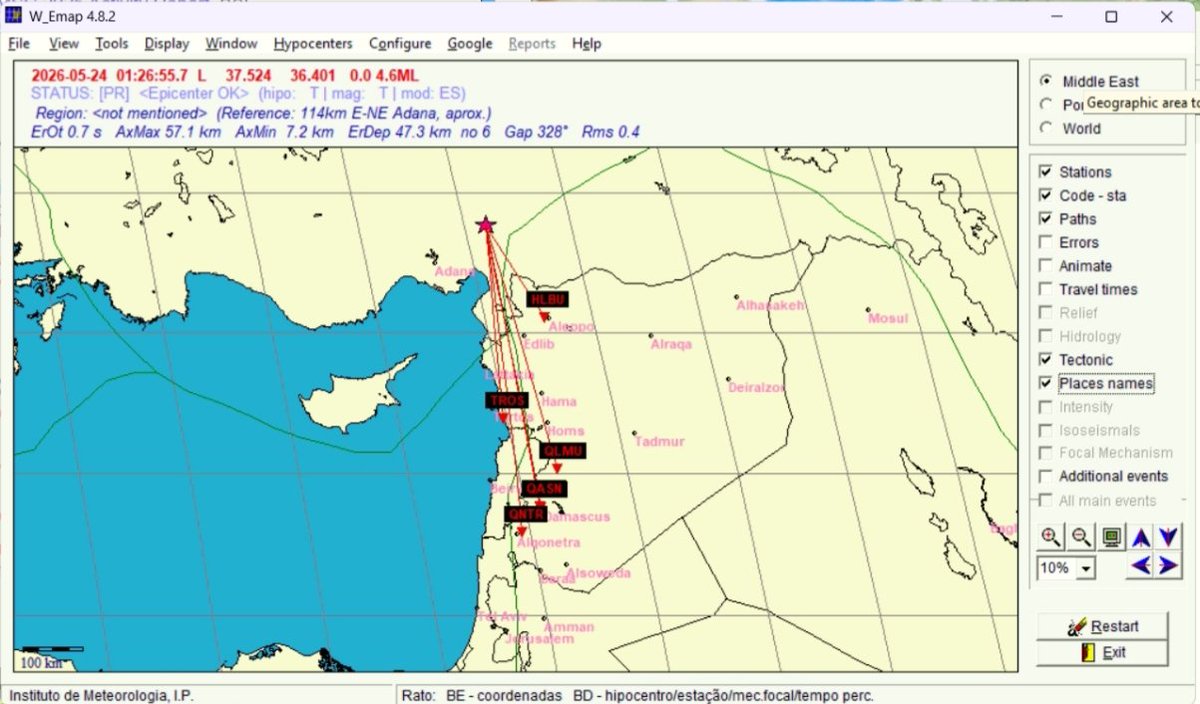Minimize the W_Emap window
Image resolution: width=1200 pixels, height=704 pixels.
pyautogui.click(x=1057, y=16)
